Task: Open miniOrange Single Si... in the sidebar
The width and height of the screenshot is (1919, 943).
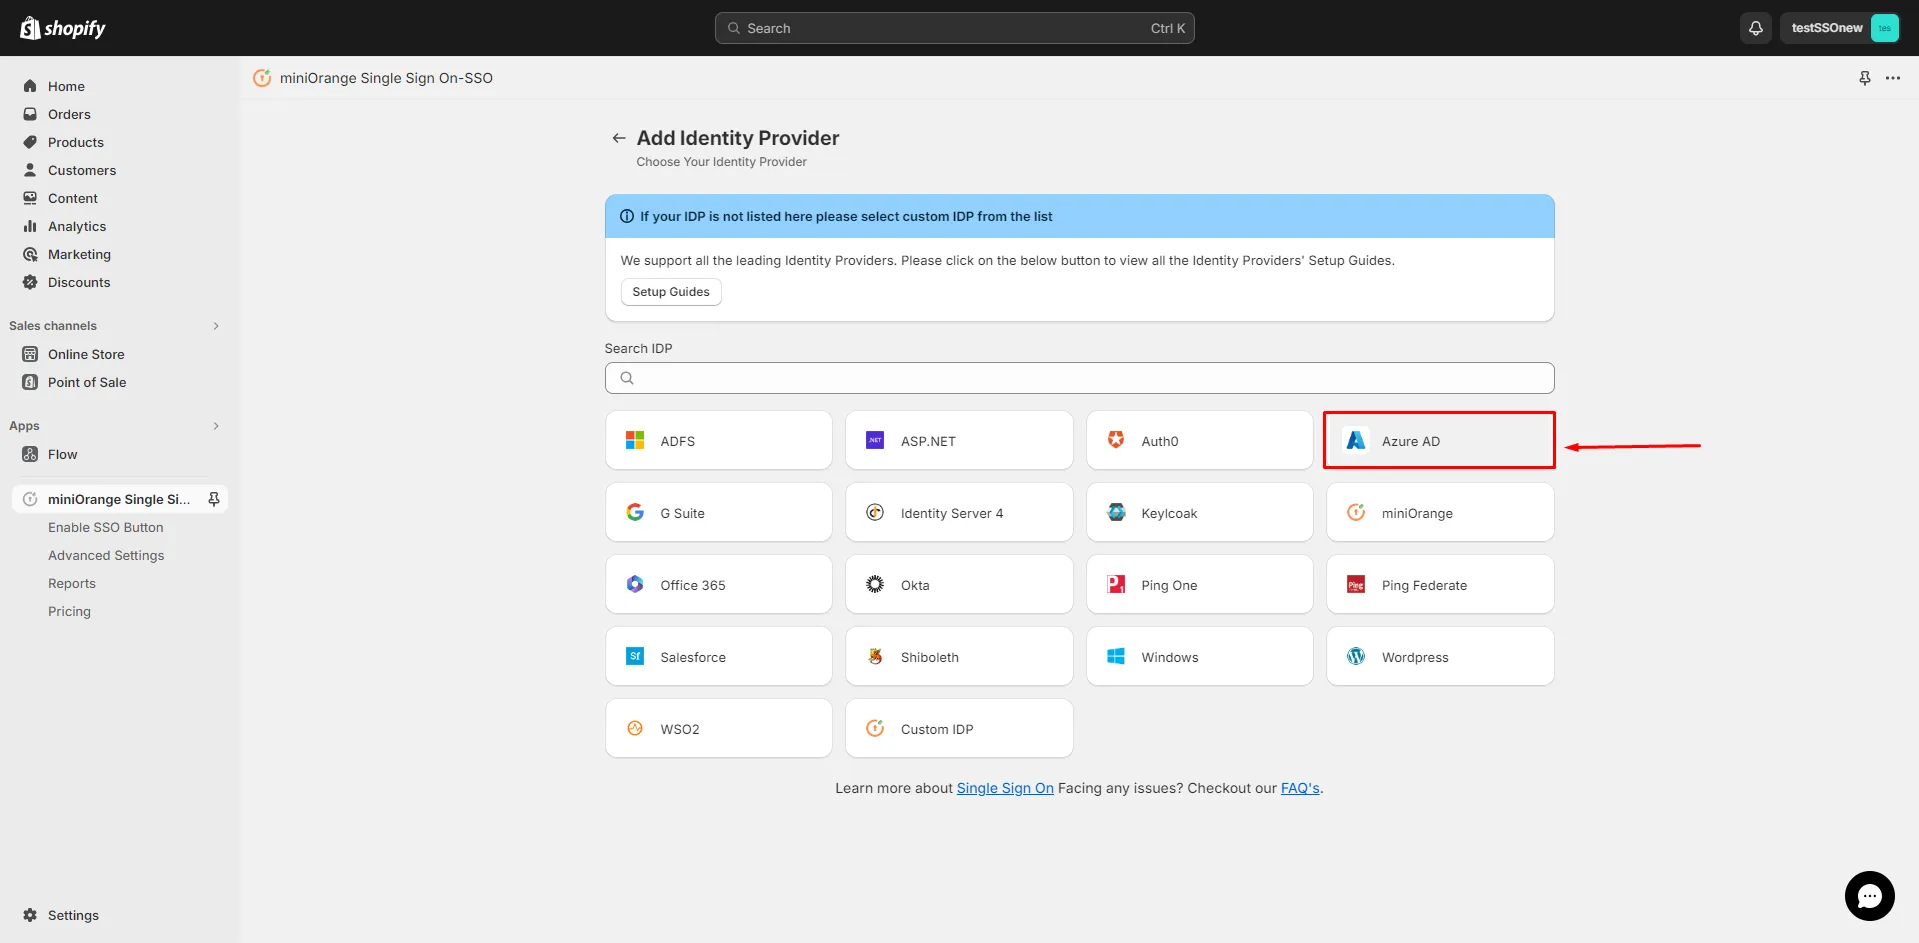Action: 119,499
